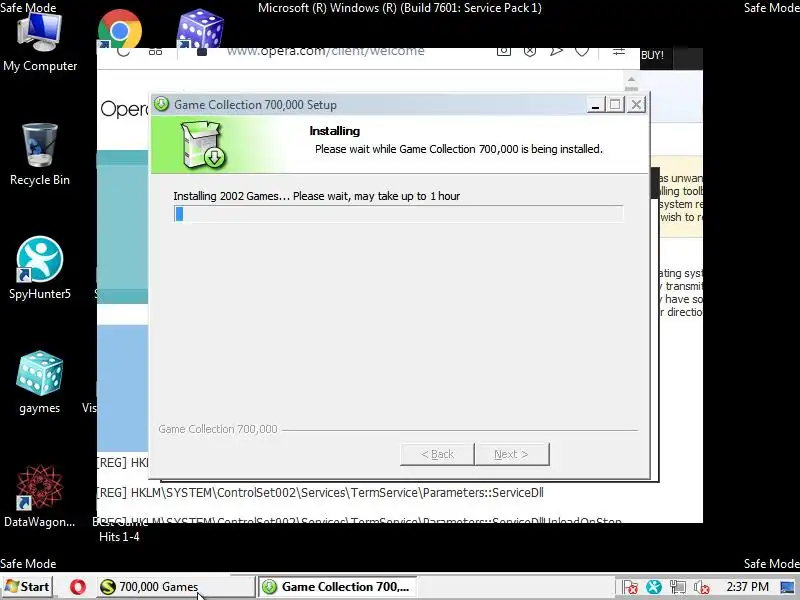This screenshot has width=800, height=600.
Task: Click Opera heart bookmark icon
Action: coord(582,51)
